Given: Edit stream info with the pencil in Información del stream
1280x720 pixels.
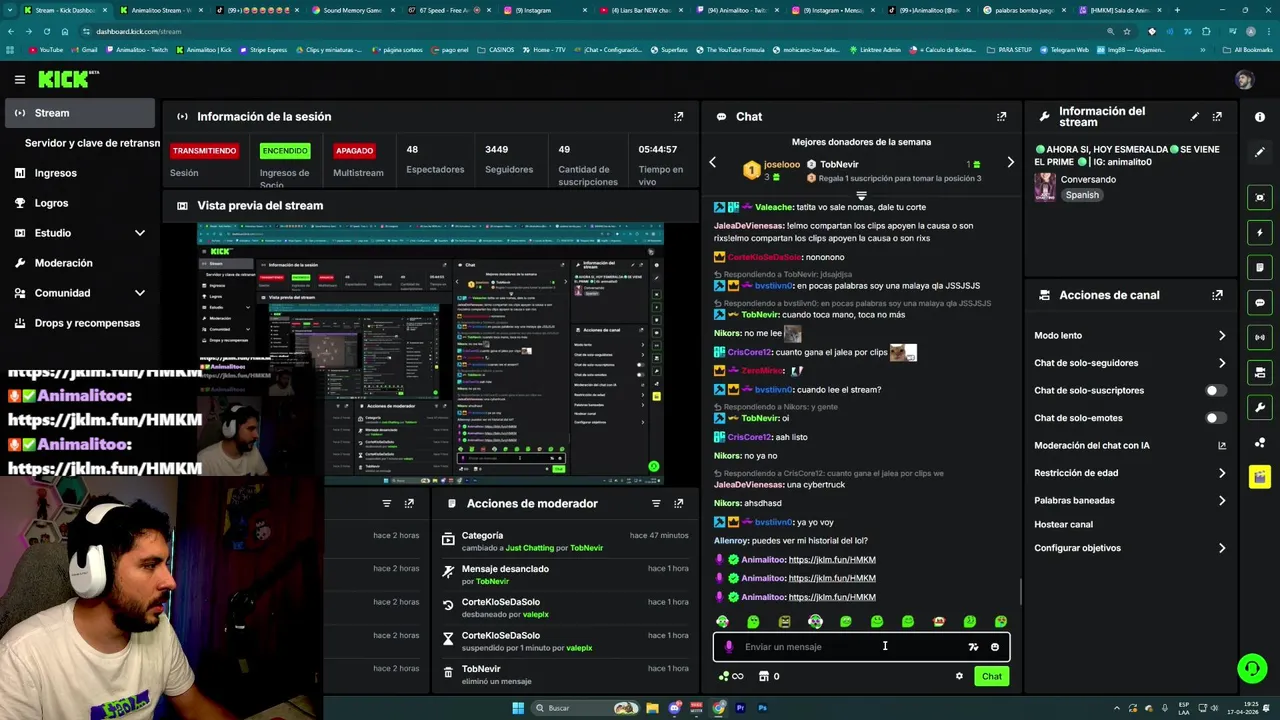Looking at the screenshot, I should tap(1194, 116).
